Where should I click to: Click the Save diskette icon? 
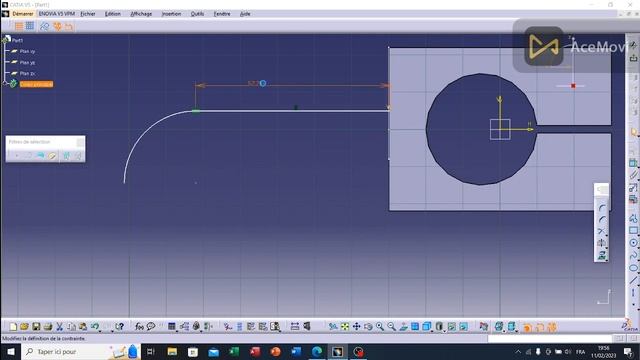point(36,327)
